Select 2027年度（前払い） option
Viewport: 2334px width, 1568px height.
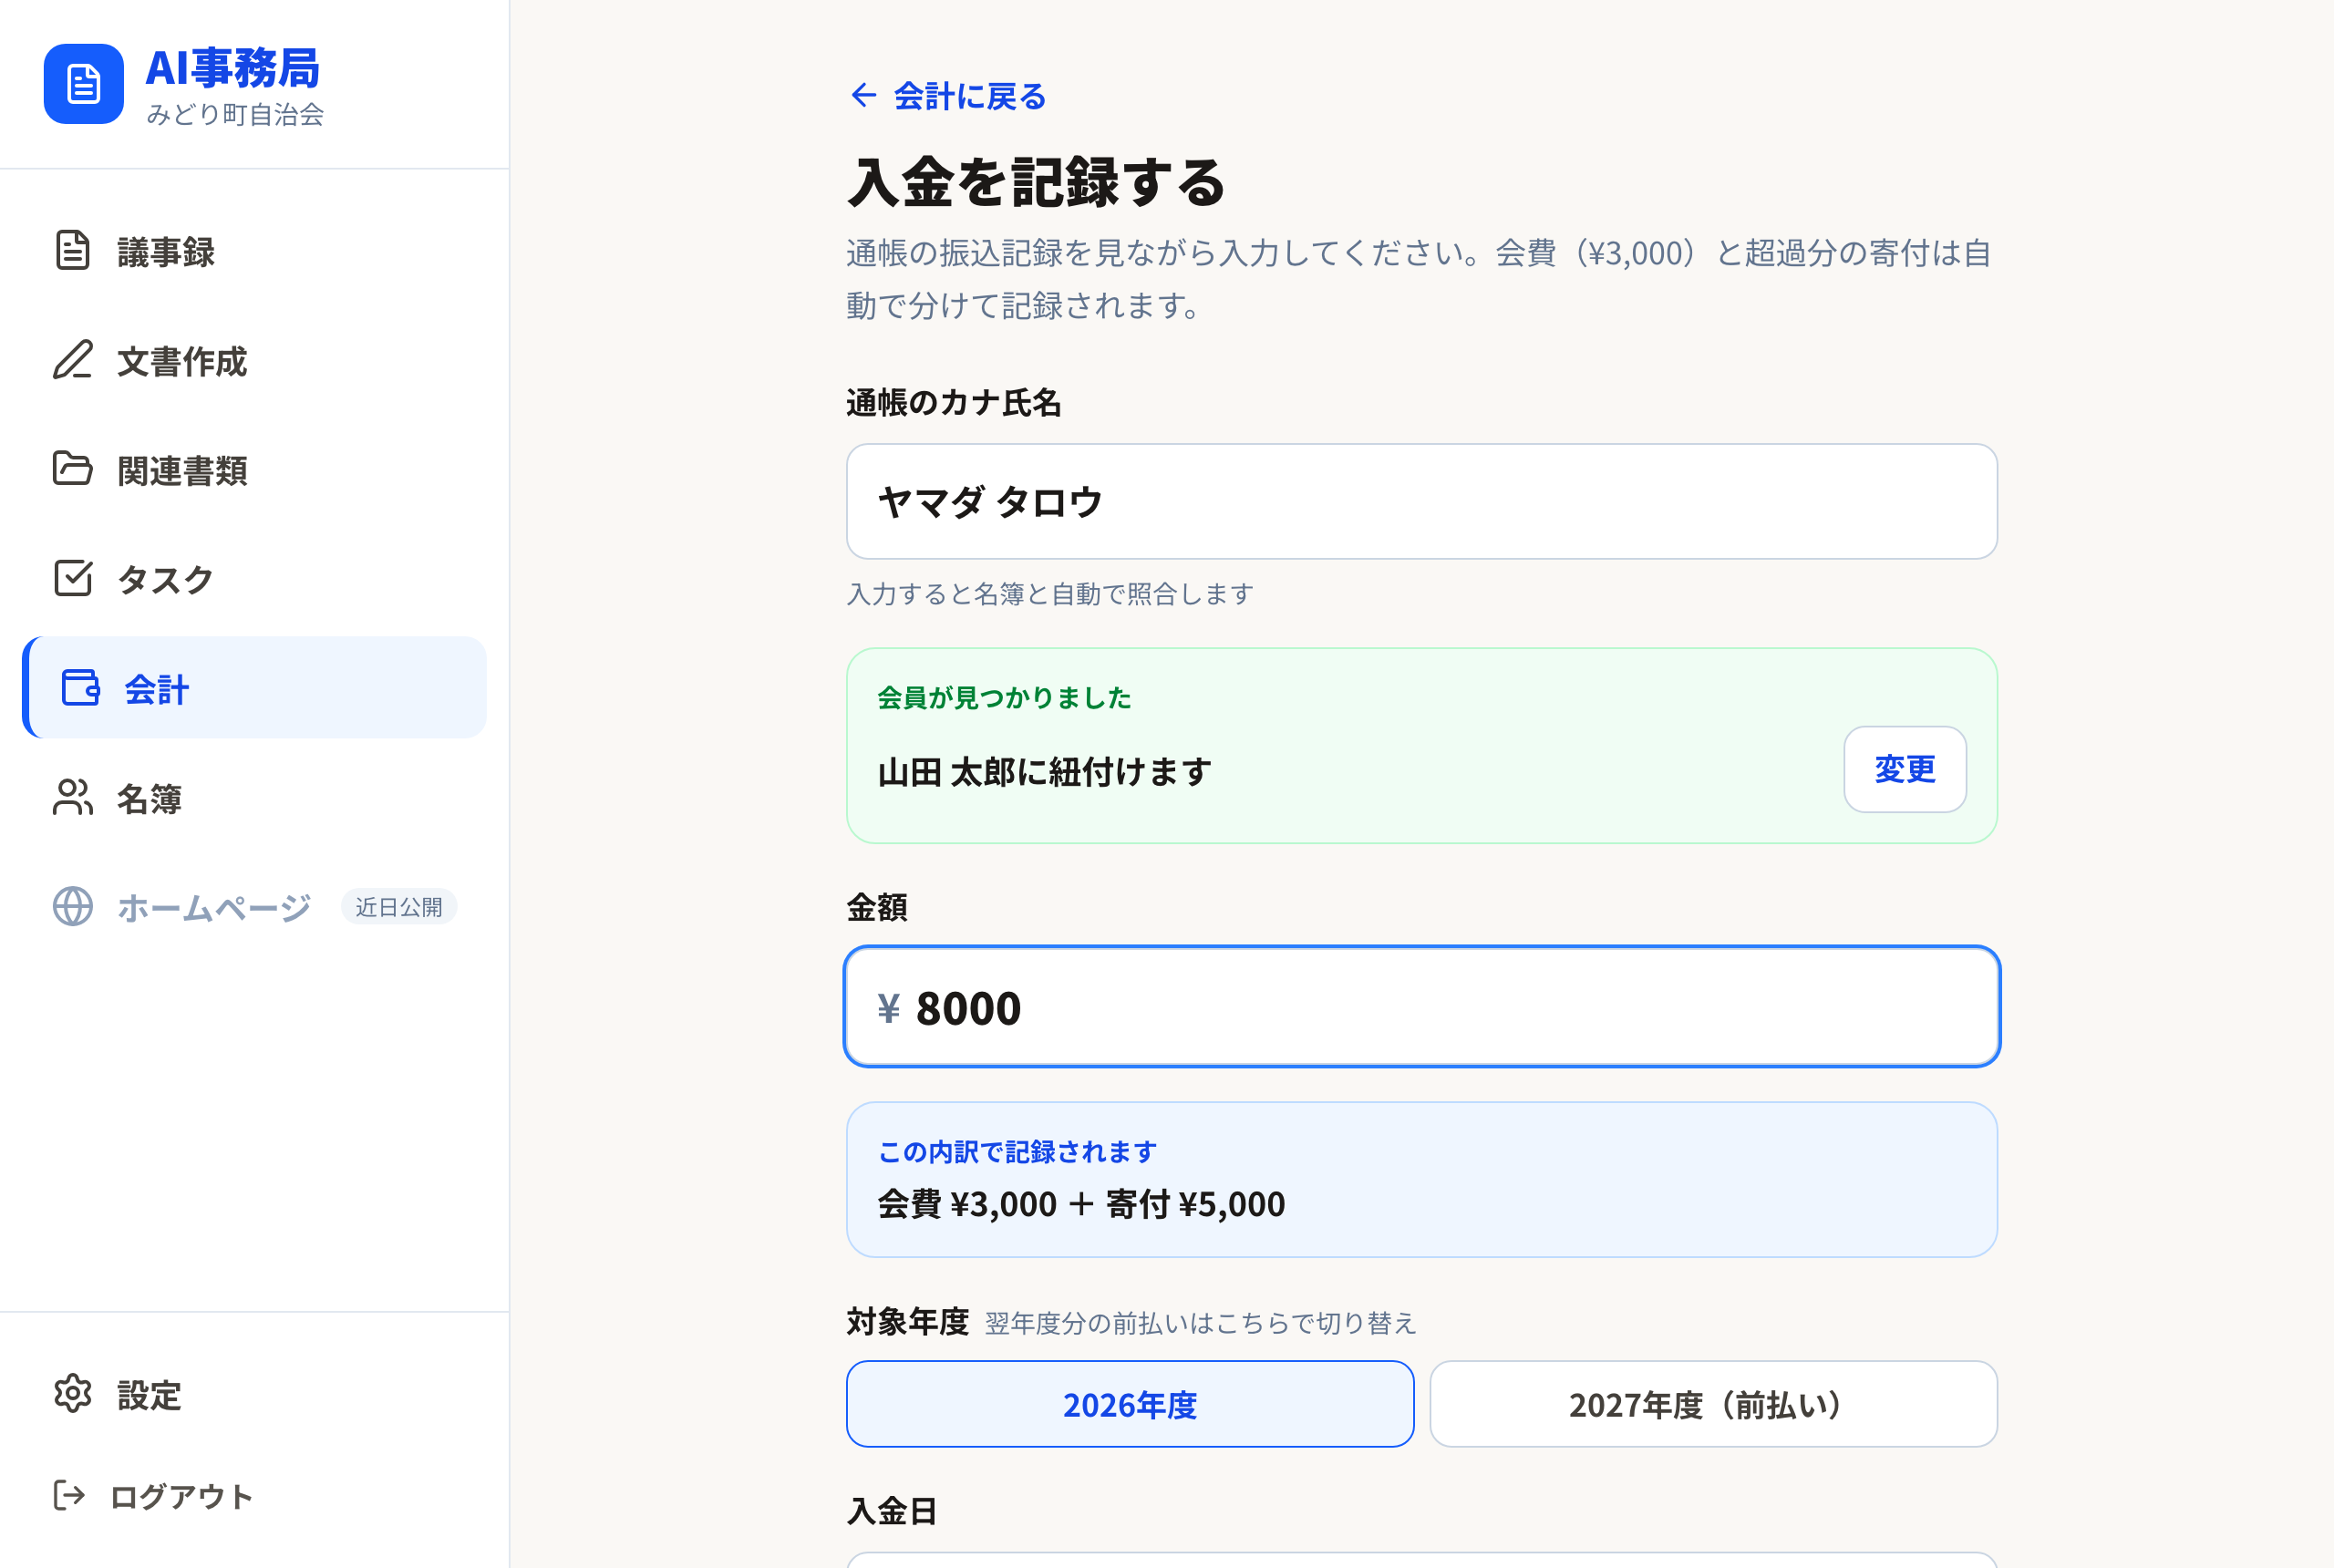[1713, 1404]
